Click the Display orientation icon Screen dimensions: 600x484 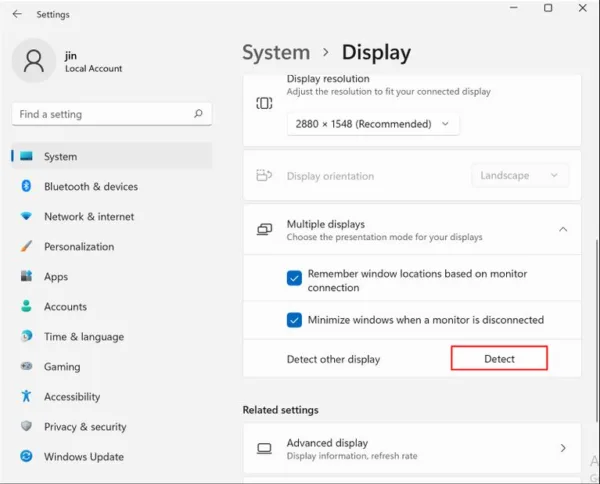[x=264, y=176]
